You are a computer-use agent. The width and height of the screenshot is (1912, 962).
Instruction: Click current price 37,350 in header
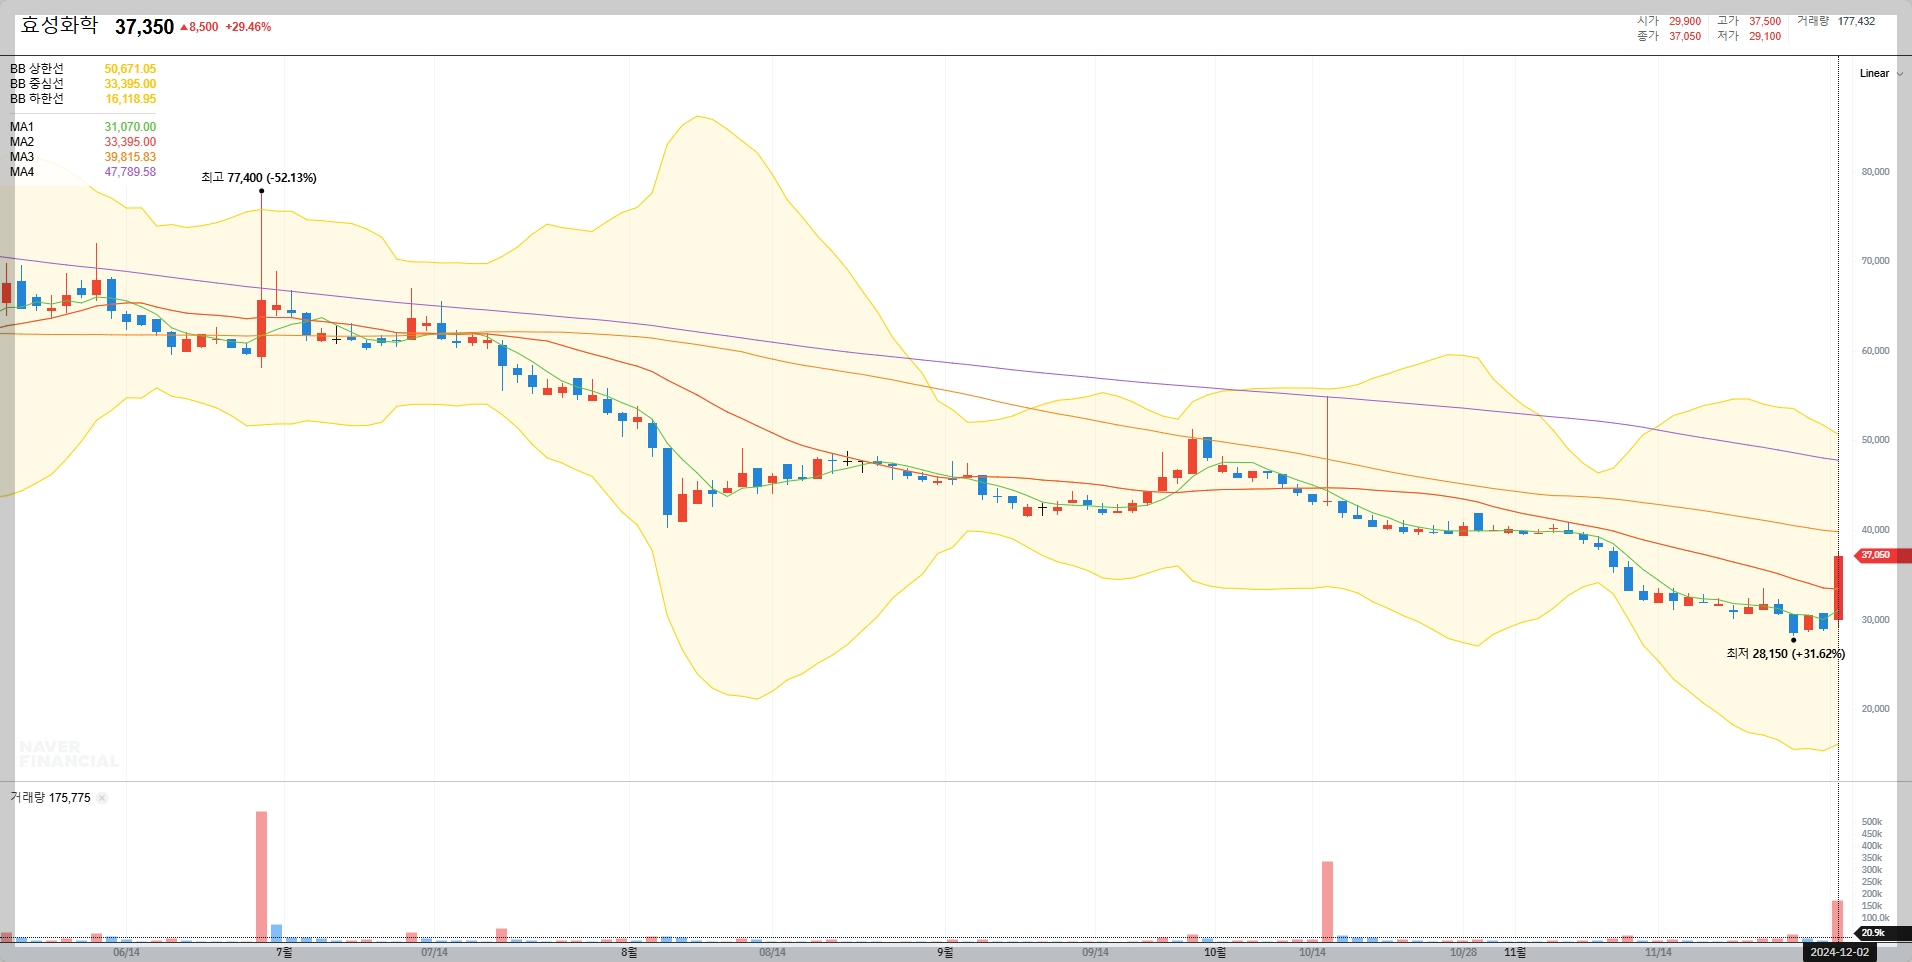(x=144, y=27)
